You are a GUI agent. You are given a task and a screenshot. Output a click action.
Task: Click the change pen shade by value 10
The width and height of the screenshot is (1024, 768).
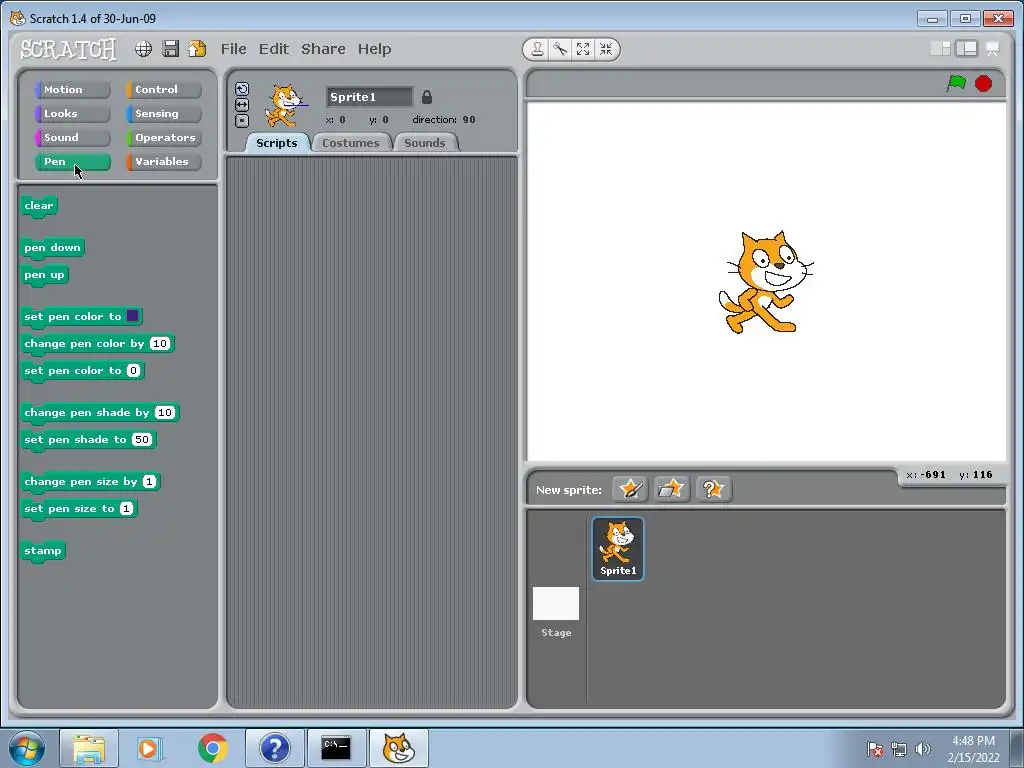tap(165, 413)
